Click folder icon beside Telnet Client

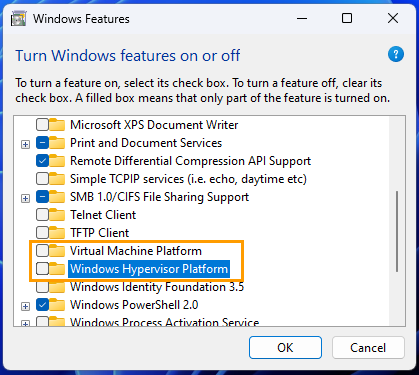pyautogui.click(x=57, y=215)
